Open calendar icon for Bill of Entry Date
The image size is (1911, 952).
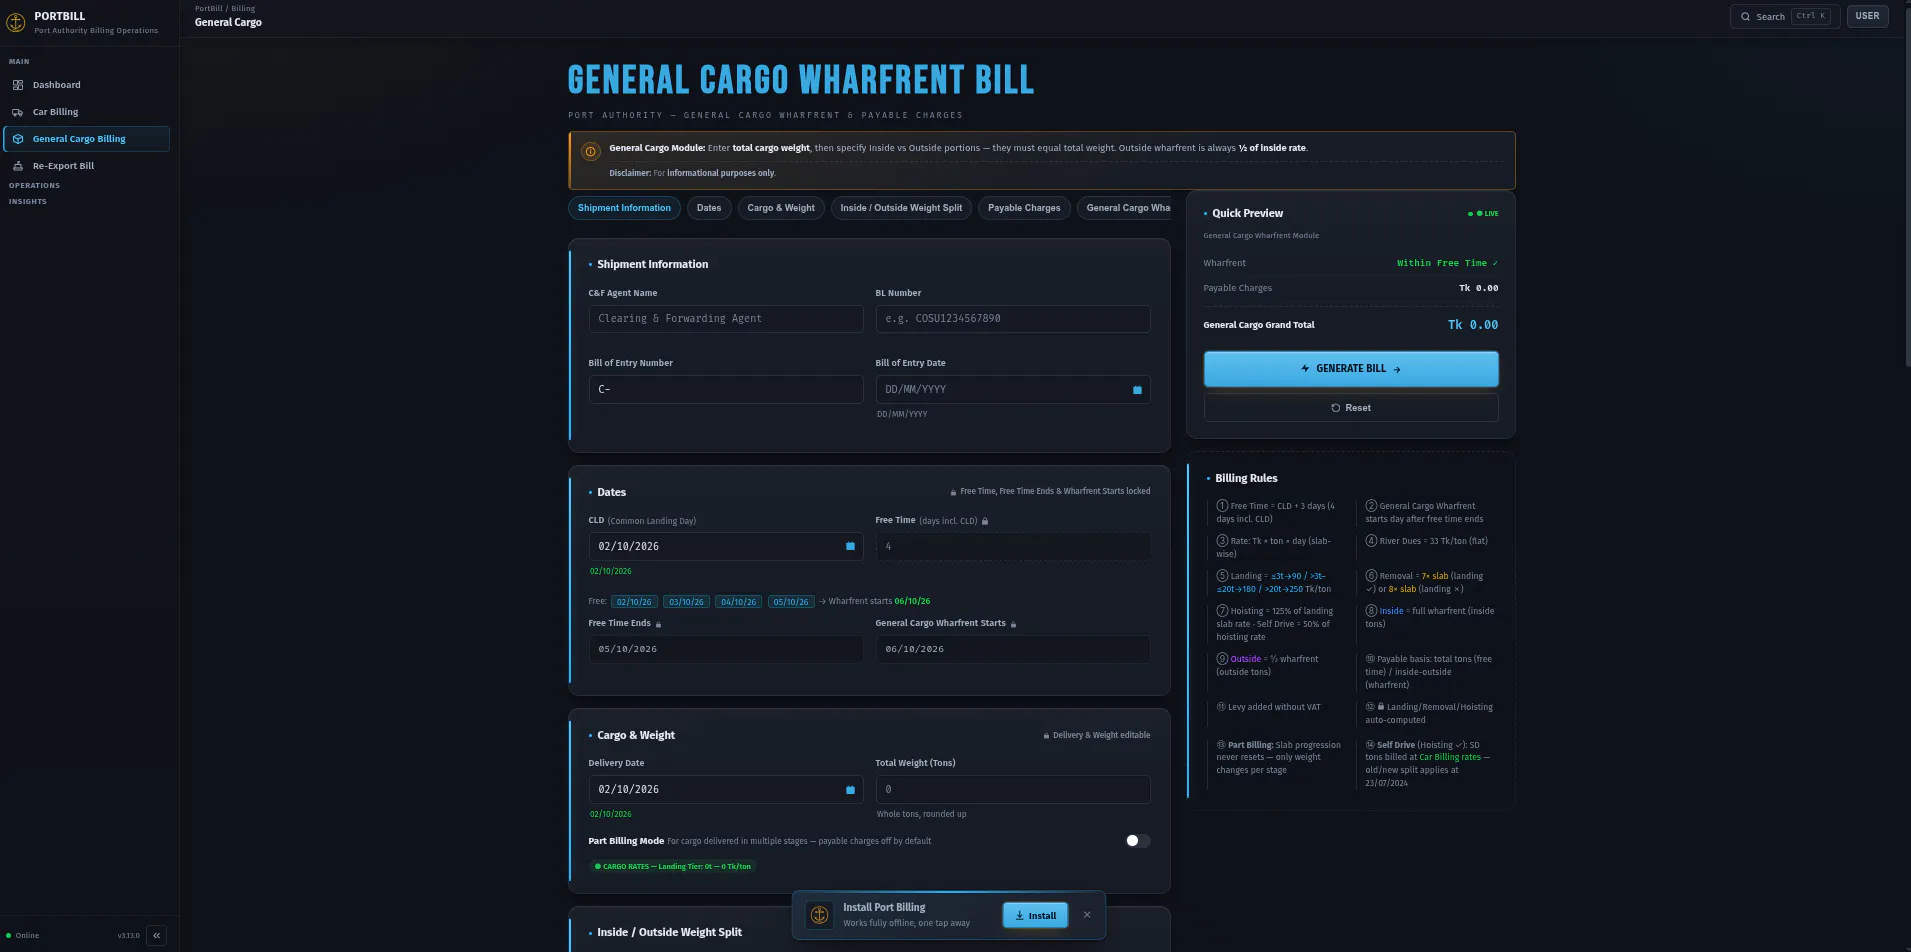tap(1137, 390)
